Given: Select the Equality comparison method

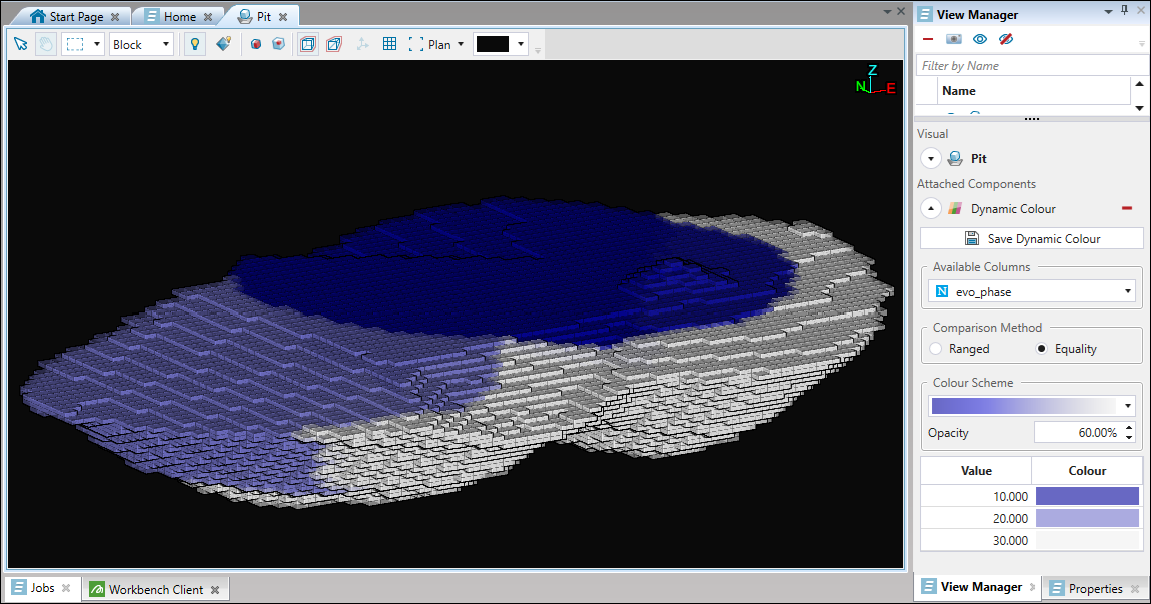Looking at the screenshot, I should click(1041, 349).
